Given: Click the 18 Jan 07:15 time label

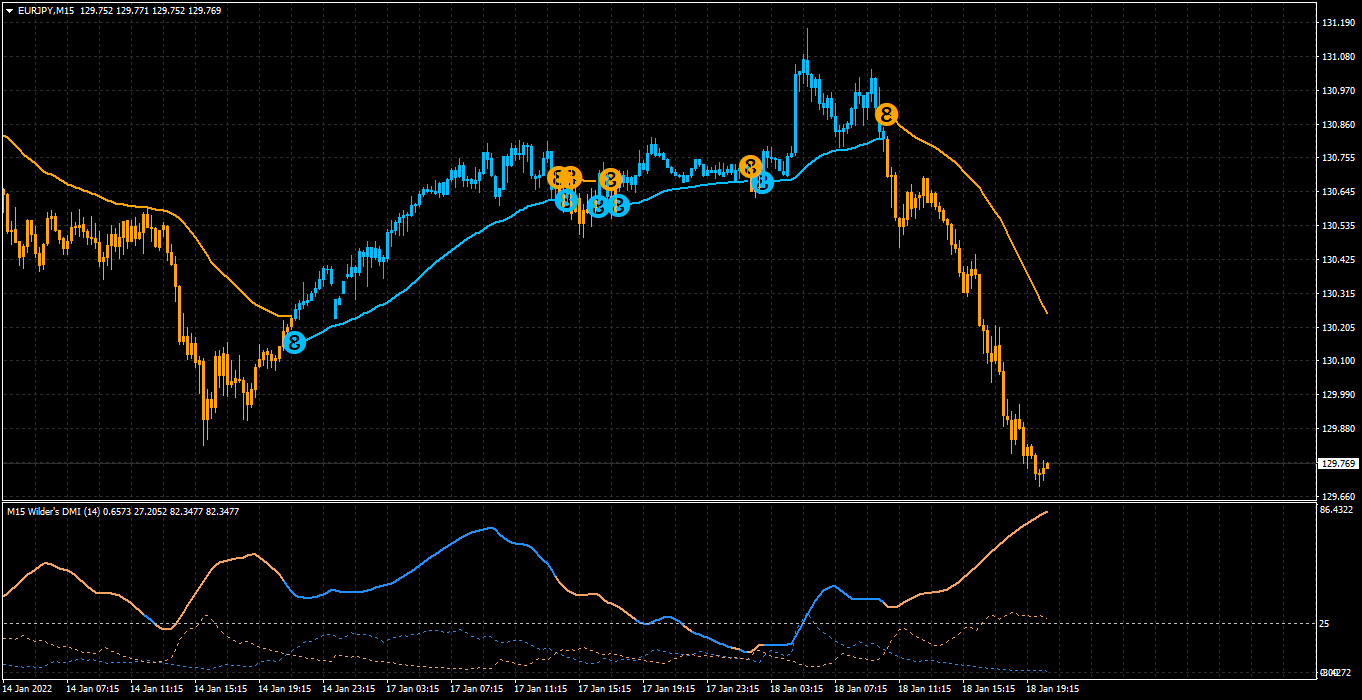Looking at the screenshot, I should 861,689.
